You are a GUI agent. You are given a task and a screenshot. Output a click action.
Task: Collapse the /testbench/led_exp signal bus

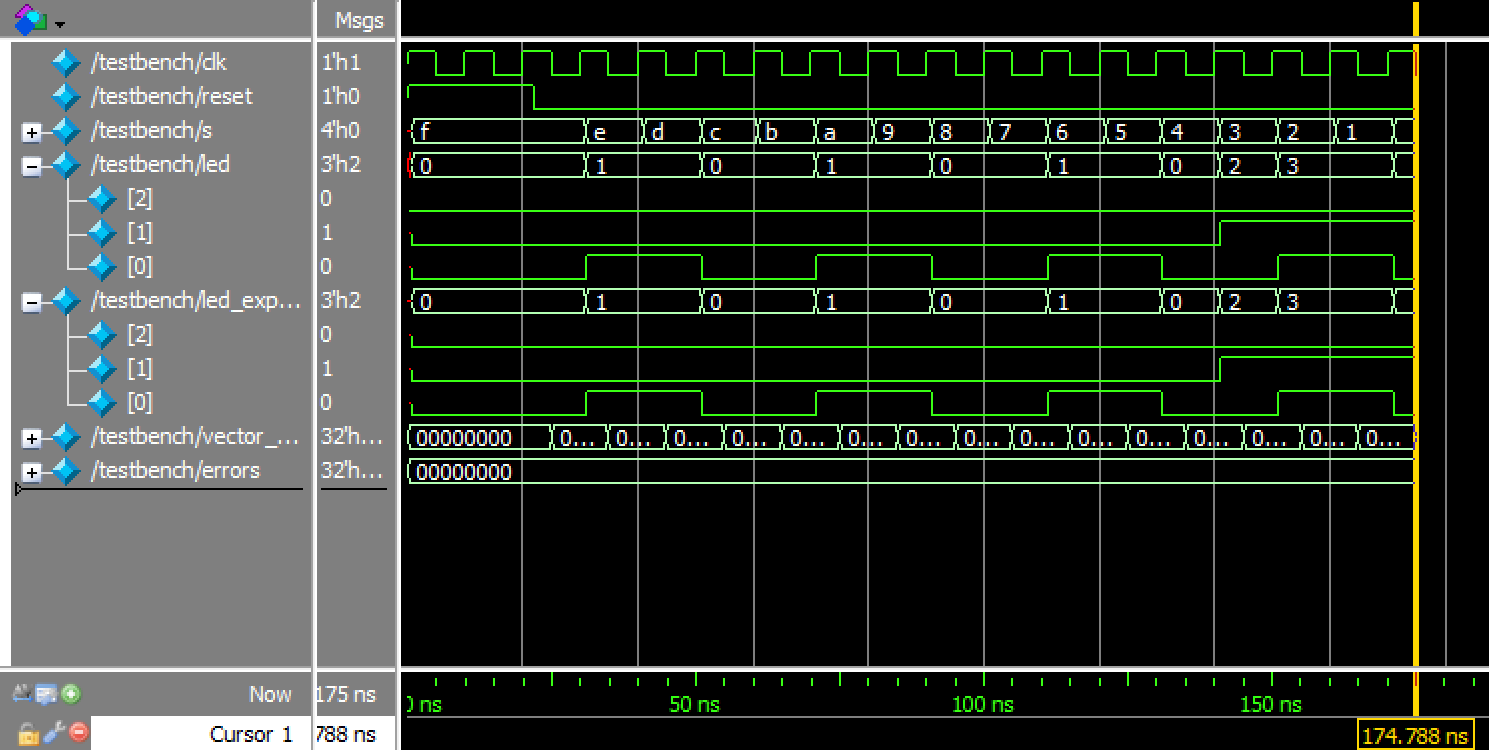(x=32, y=301)
